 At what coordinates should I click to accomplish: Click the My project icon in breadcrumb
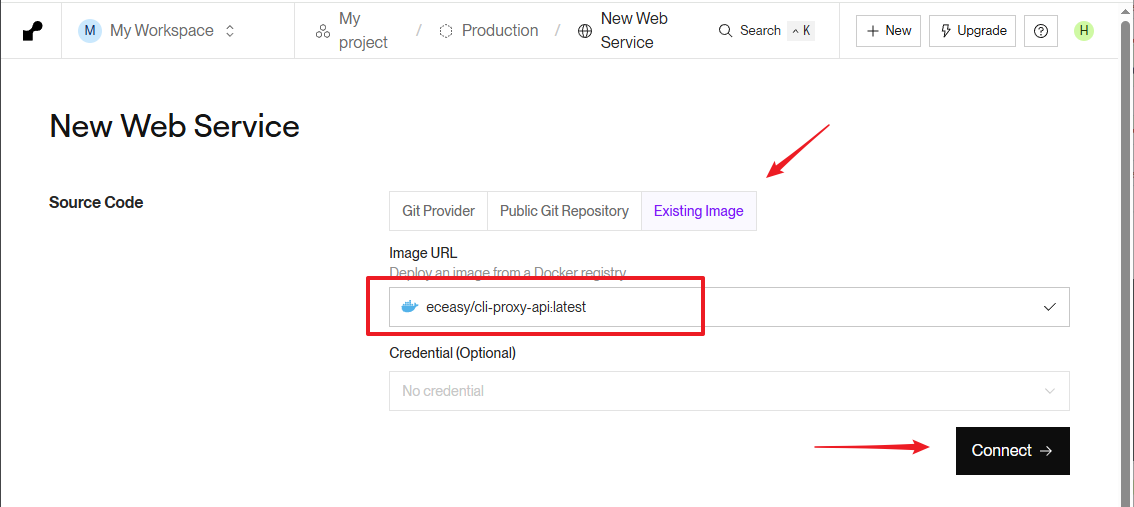[x=323, y=31]
